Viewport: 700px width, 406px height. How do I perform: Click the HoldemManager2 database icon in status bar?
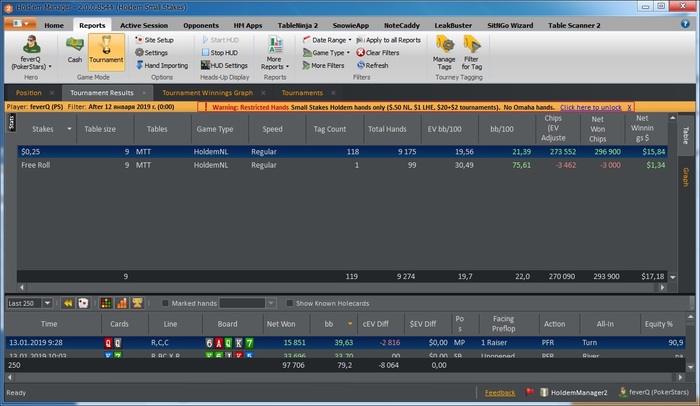coord(544,392)
